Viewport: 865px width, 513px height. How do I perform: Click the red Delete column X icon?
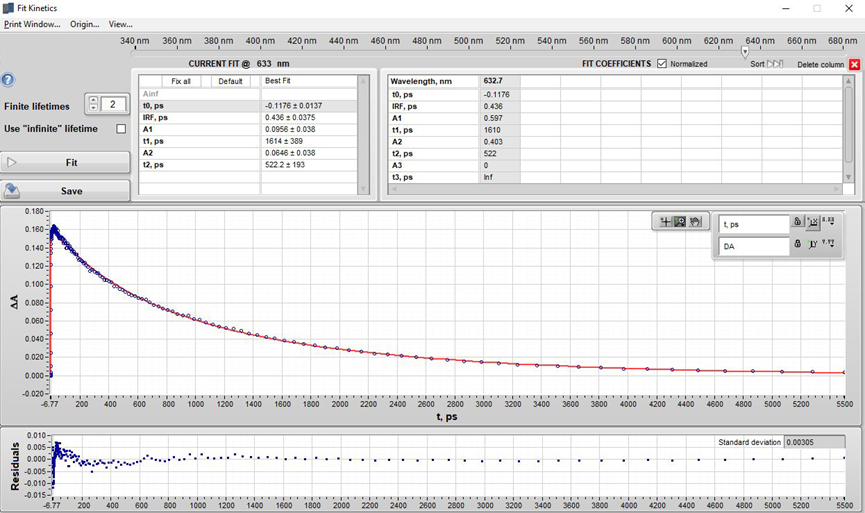pos(855,65)
